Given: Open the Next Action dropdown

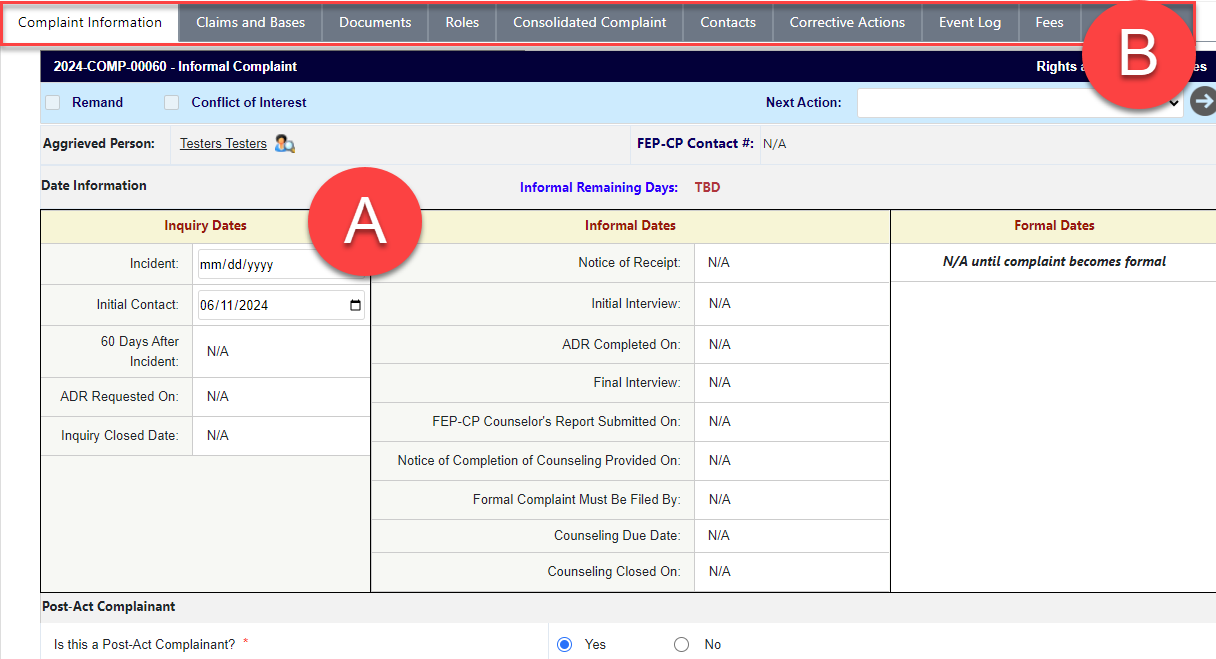Looking at the screenshot, I should pos(1020,102).
